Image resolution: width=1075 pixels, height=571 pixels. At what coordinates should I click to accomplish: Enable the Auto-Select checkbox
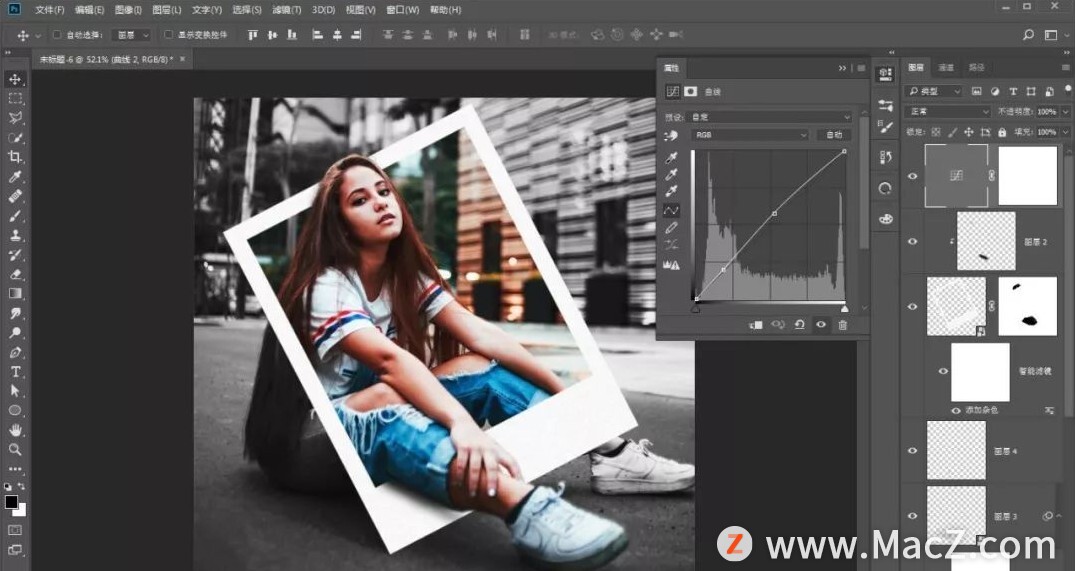tap(57, 35)
